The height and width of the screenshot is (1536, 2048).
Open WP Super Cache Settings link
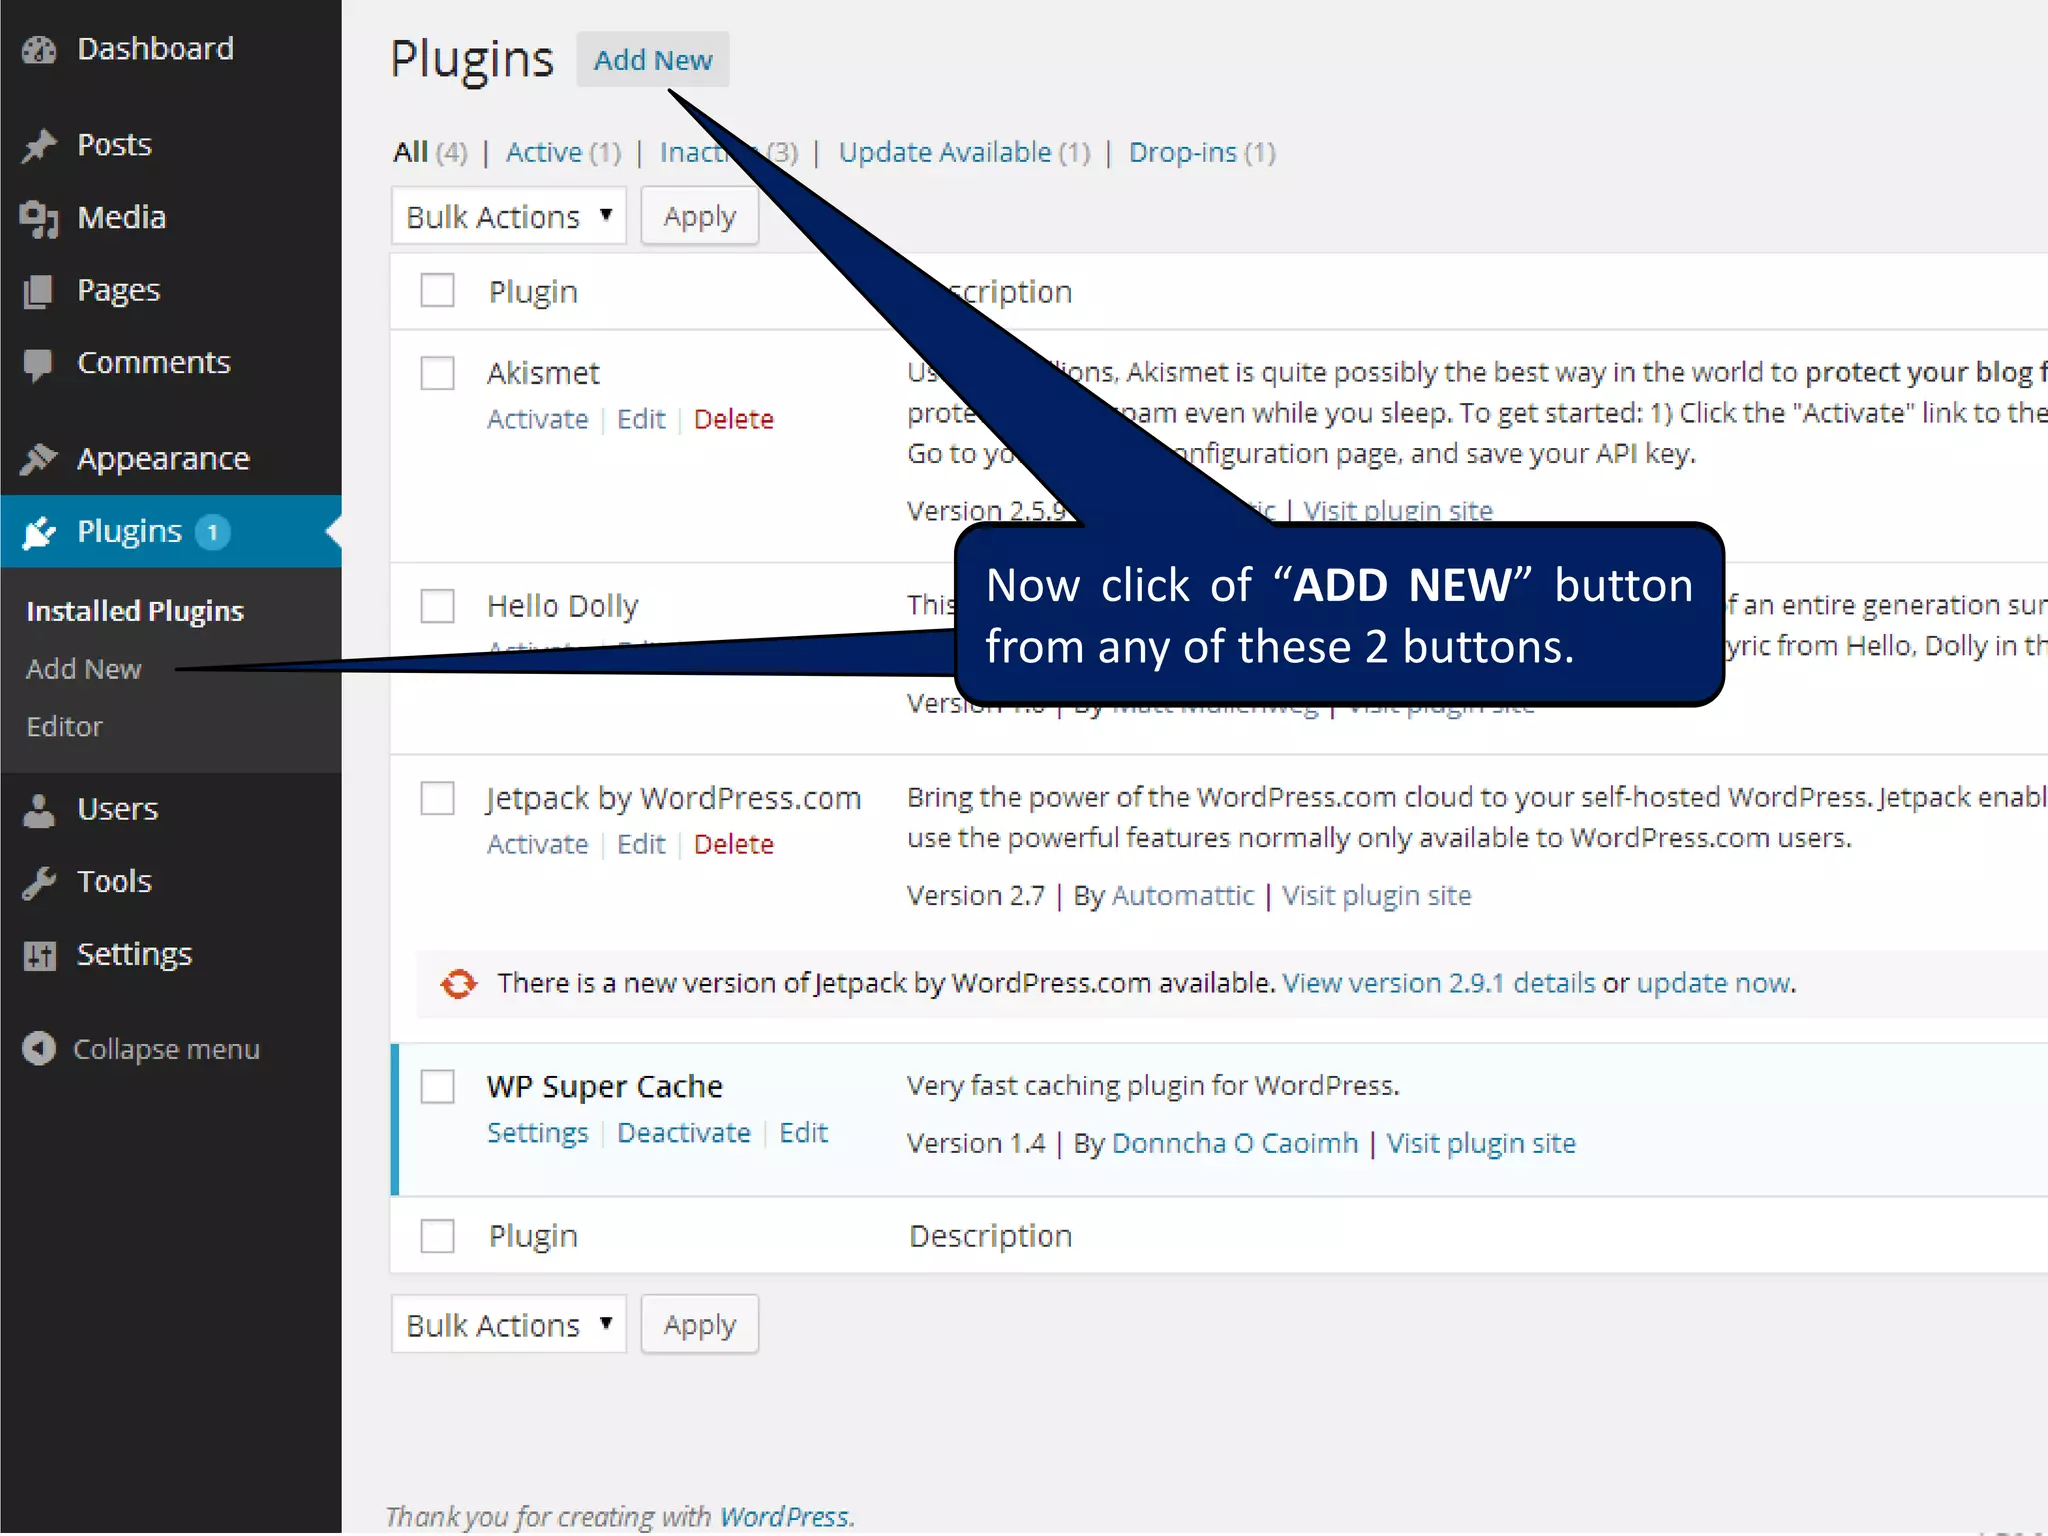[538, 1133]
